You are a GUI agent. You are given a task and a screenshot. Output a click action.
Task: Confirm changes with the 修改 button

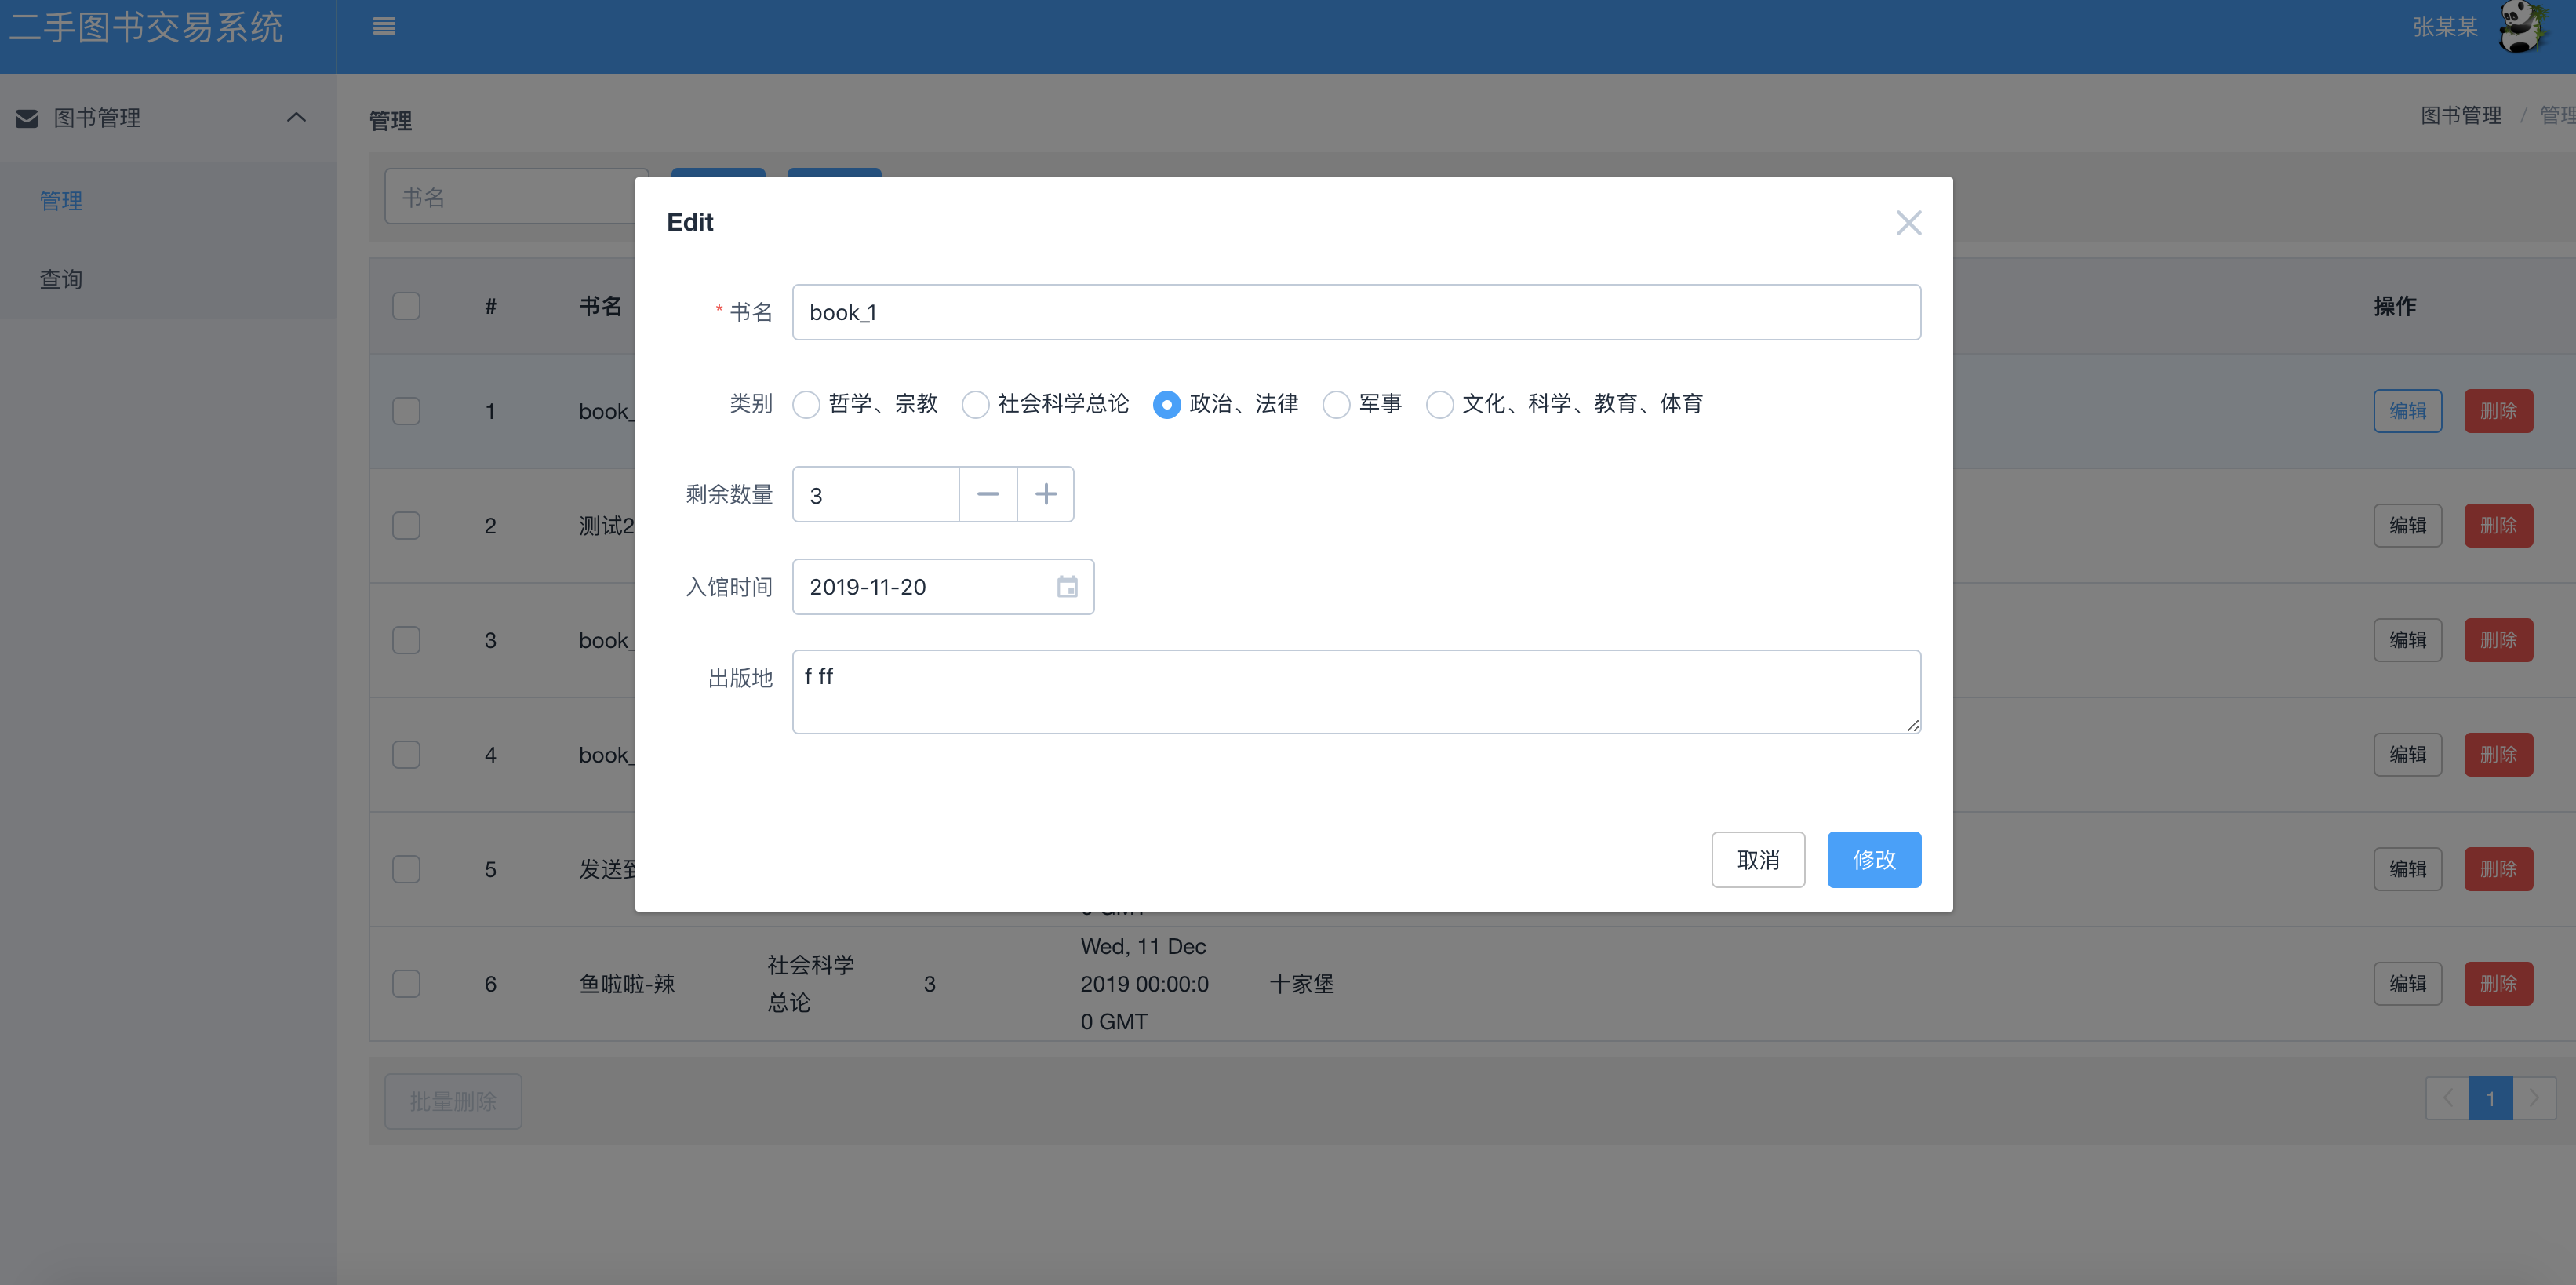pos(1873,859)
